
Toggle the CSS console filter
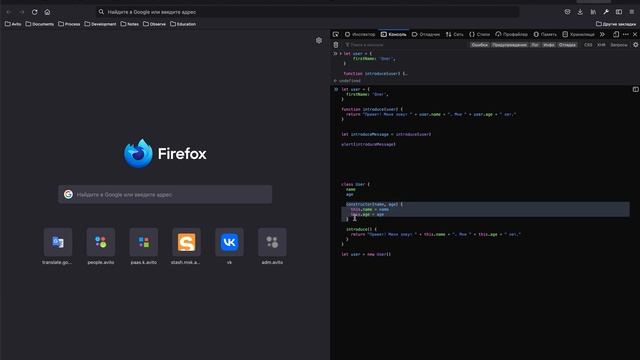coord(588,45)
